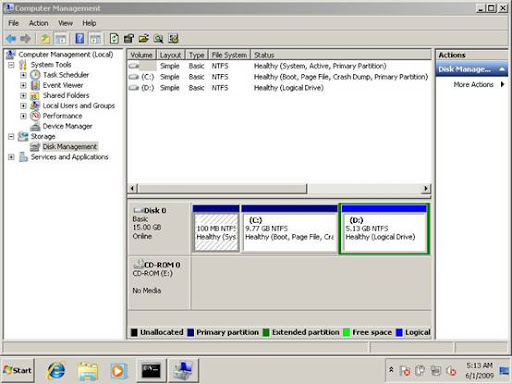Click the Free space light green legend swatch
This screenshot has height=384, width=512.
[x=347, y=332]
